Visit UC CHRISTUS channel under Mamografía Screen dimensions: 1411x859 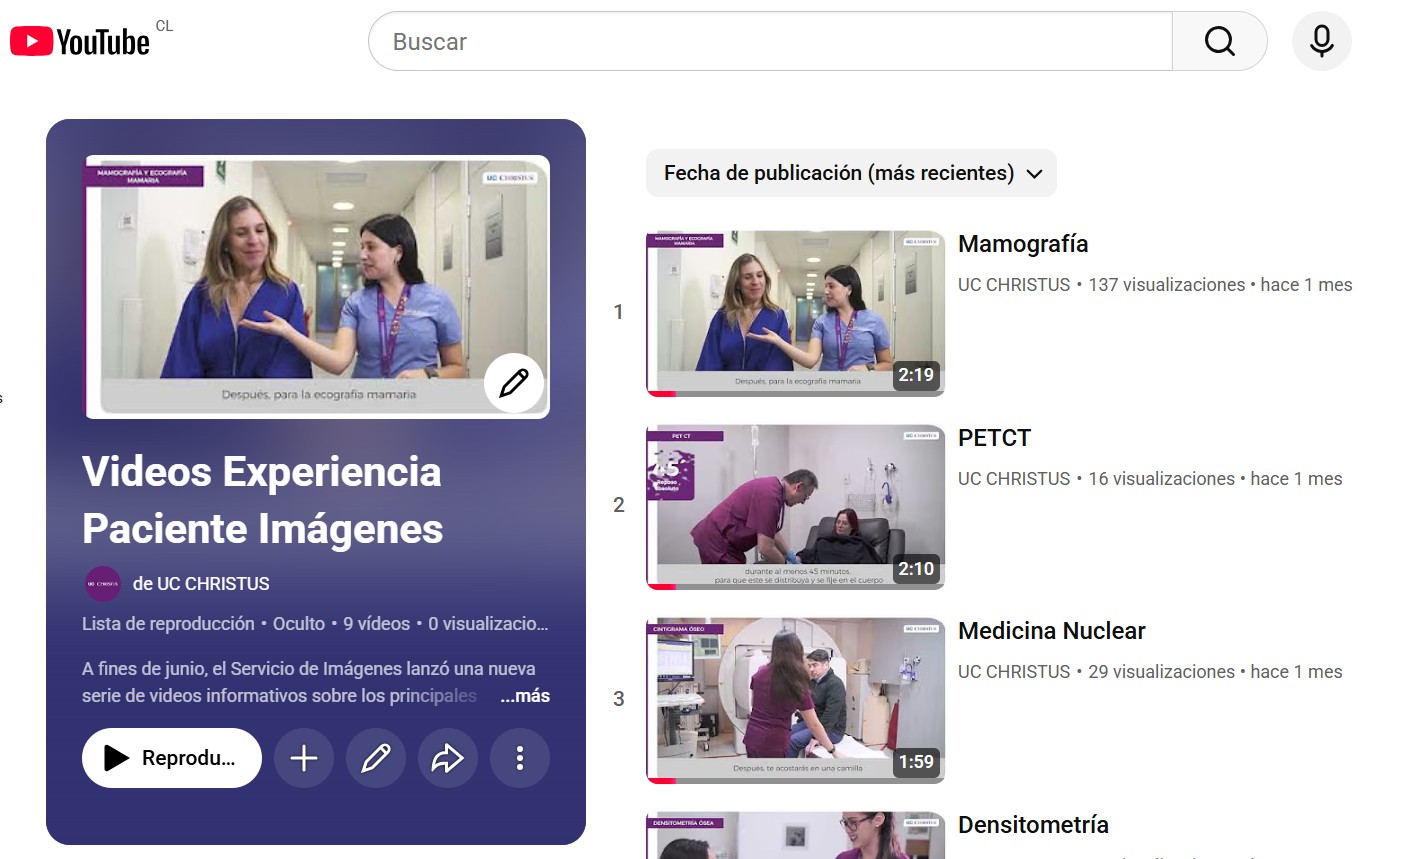[1014, 285]
